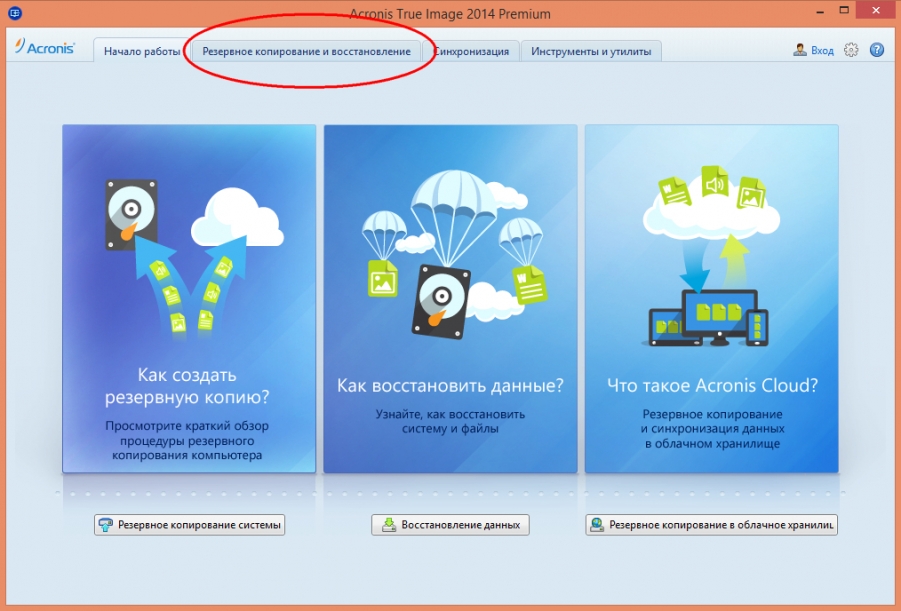The image size is (901, 611).
Task: Open the Как восстановить данные? heading
Action: [450, 385]
